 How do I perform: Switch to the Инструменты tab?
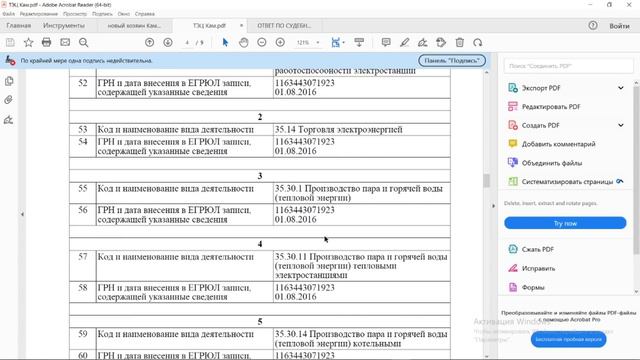point(64,26)
